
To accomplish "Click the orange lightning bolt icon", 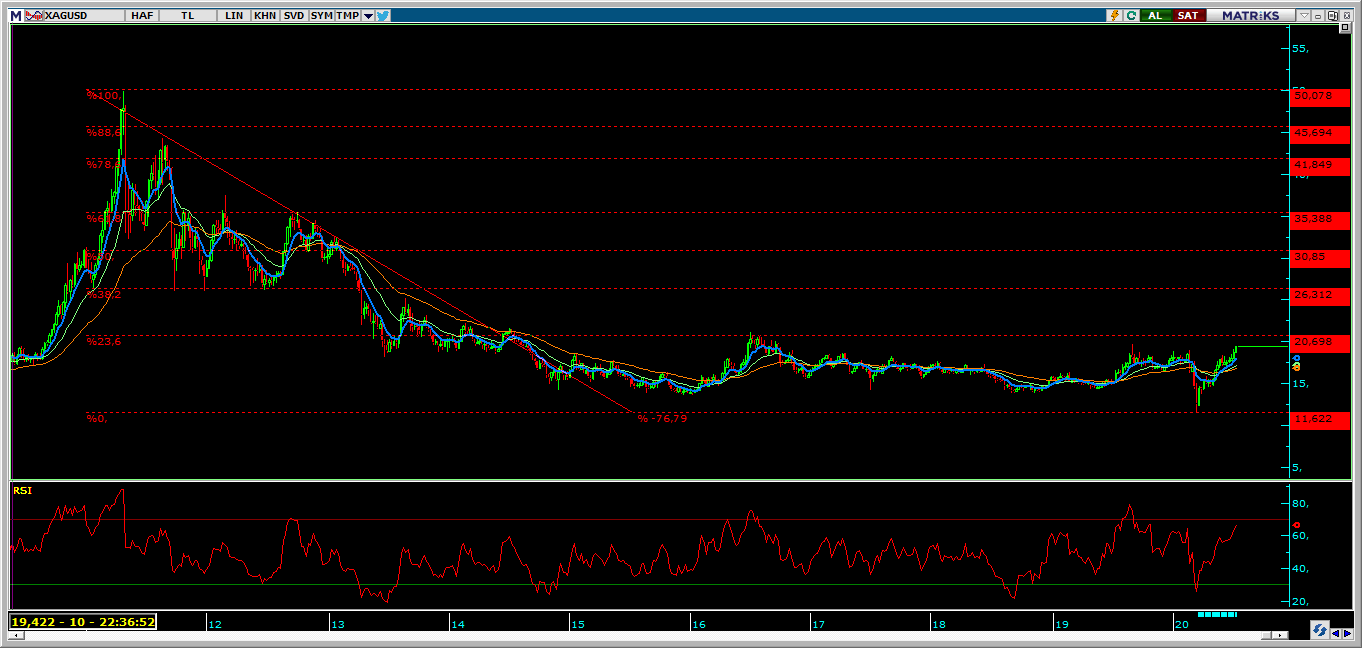I will coord(1114,16).
